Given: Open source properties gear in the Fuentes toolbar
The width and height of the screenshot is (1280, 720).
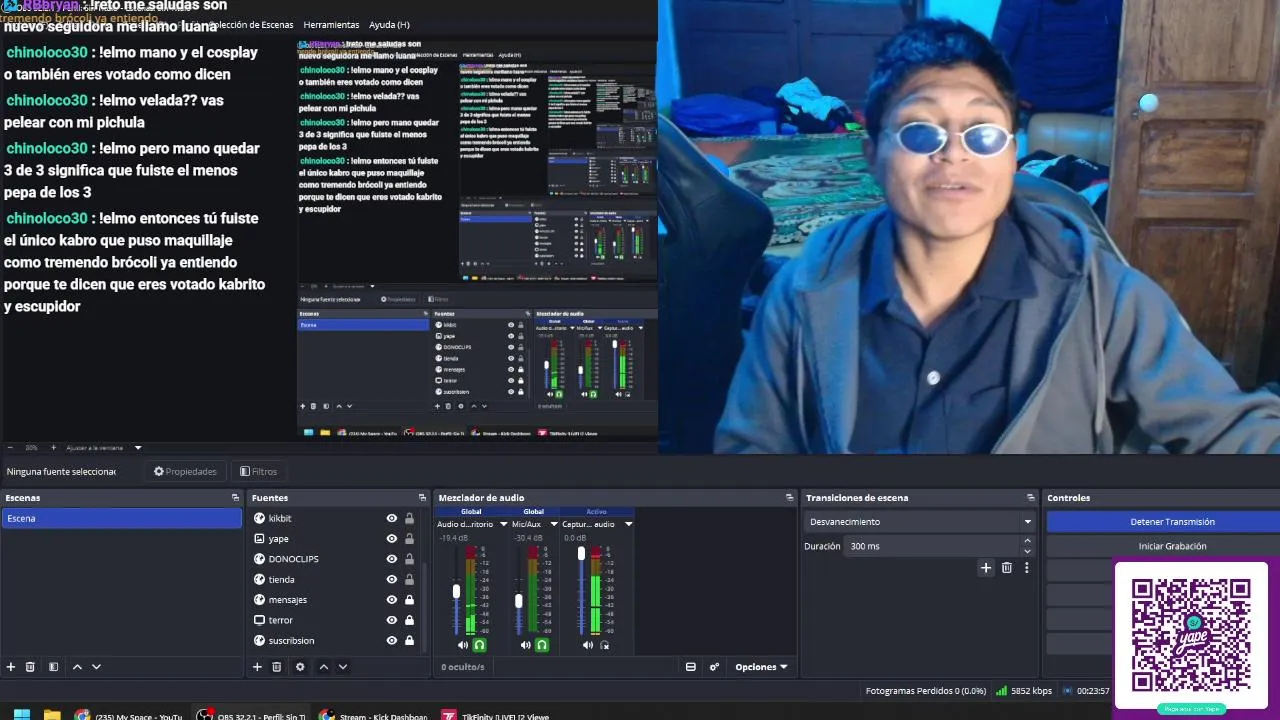Looking at the screenshot, I should point(300,667).
